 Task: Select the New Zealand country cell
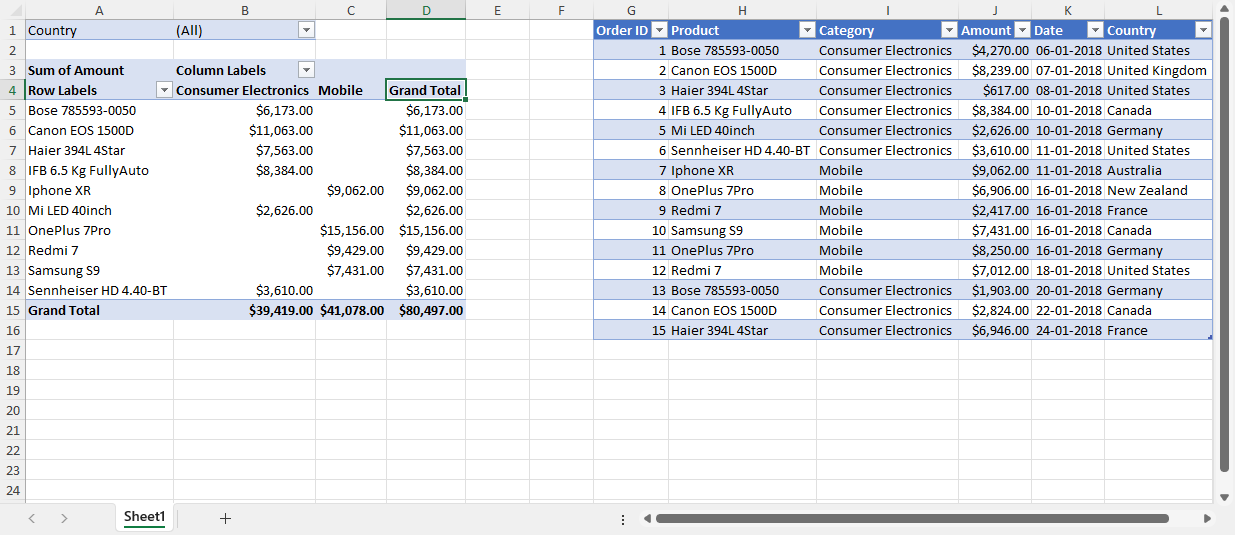[x=1158, y=190]
